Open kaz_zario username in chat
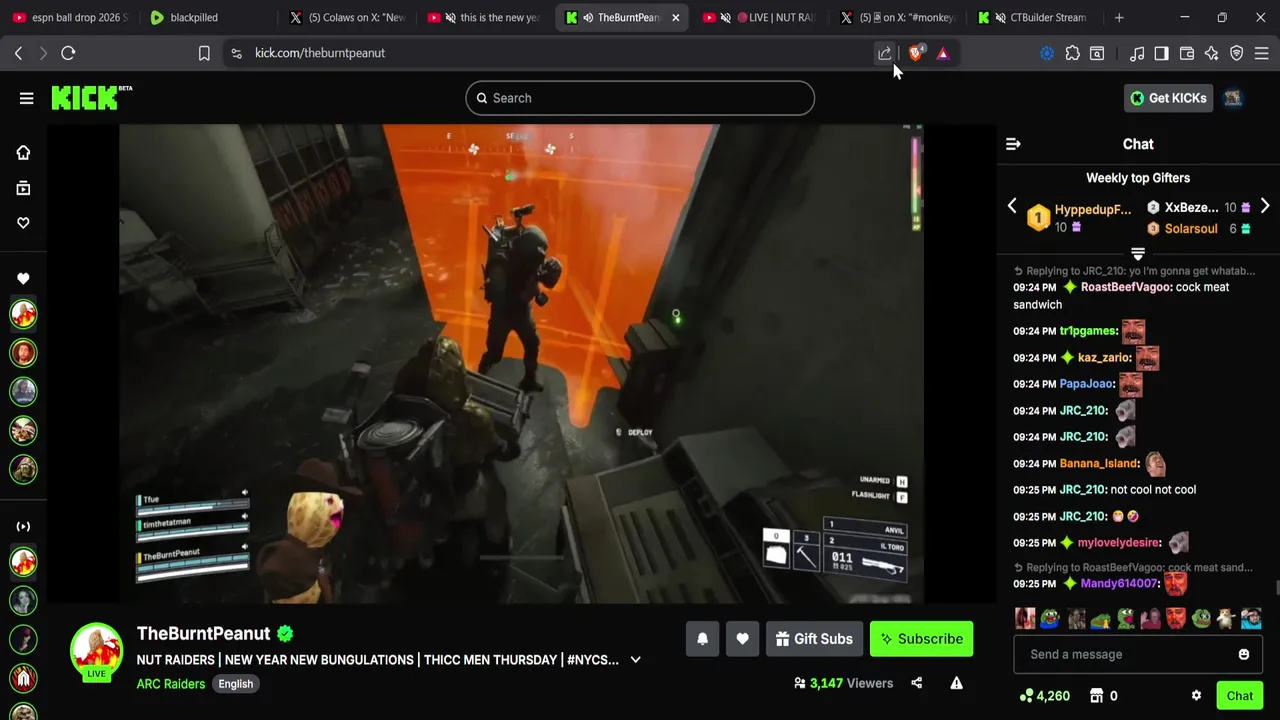 point(1104,357)
